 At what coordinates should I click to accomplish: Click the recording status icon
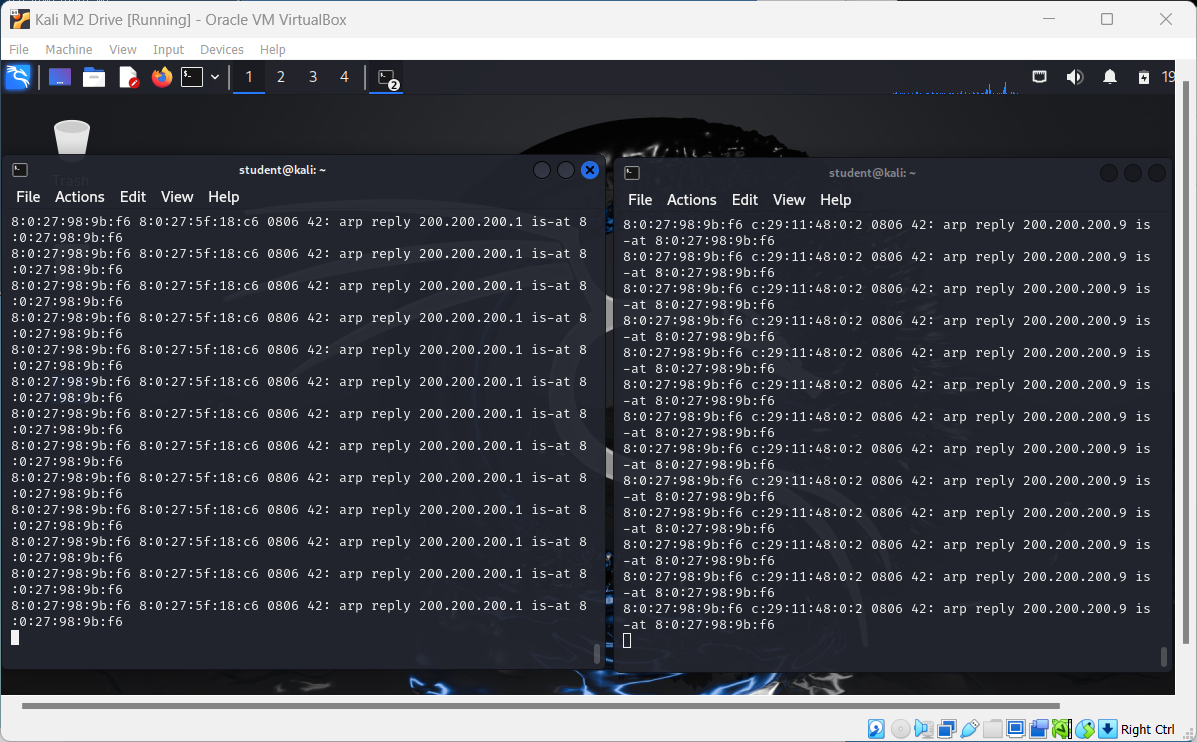(x=1038, y=729)
